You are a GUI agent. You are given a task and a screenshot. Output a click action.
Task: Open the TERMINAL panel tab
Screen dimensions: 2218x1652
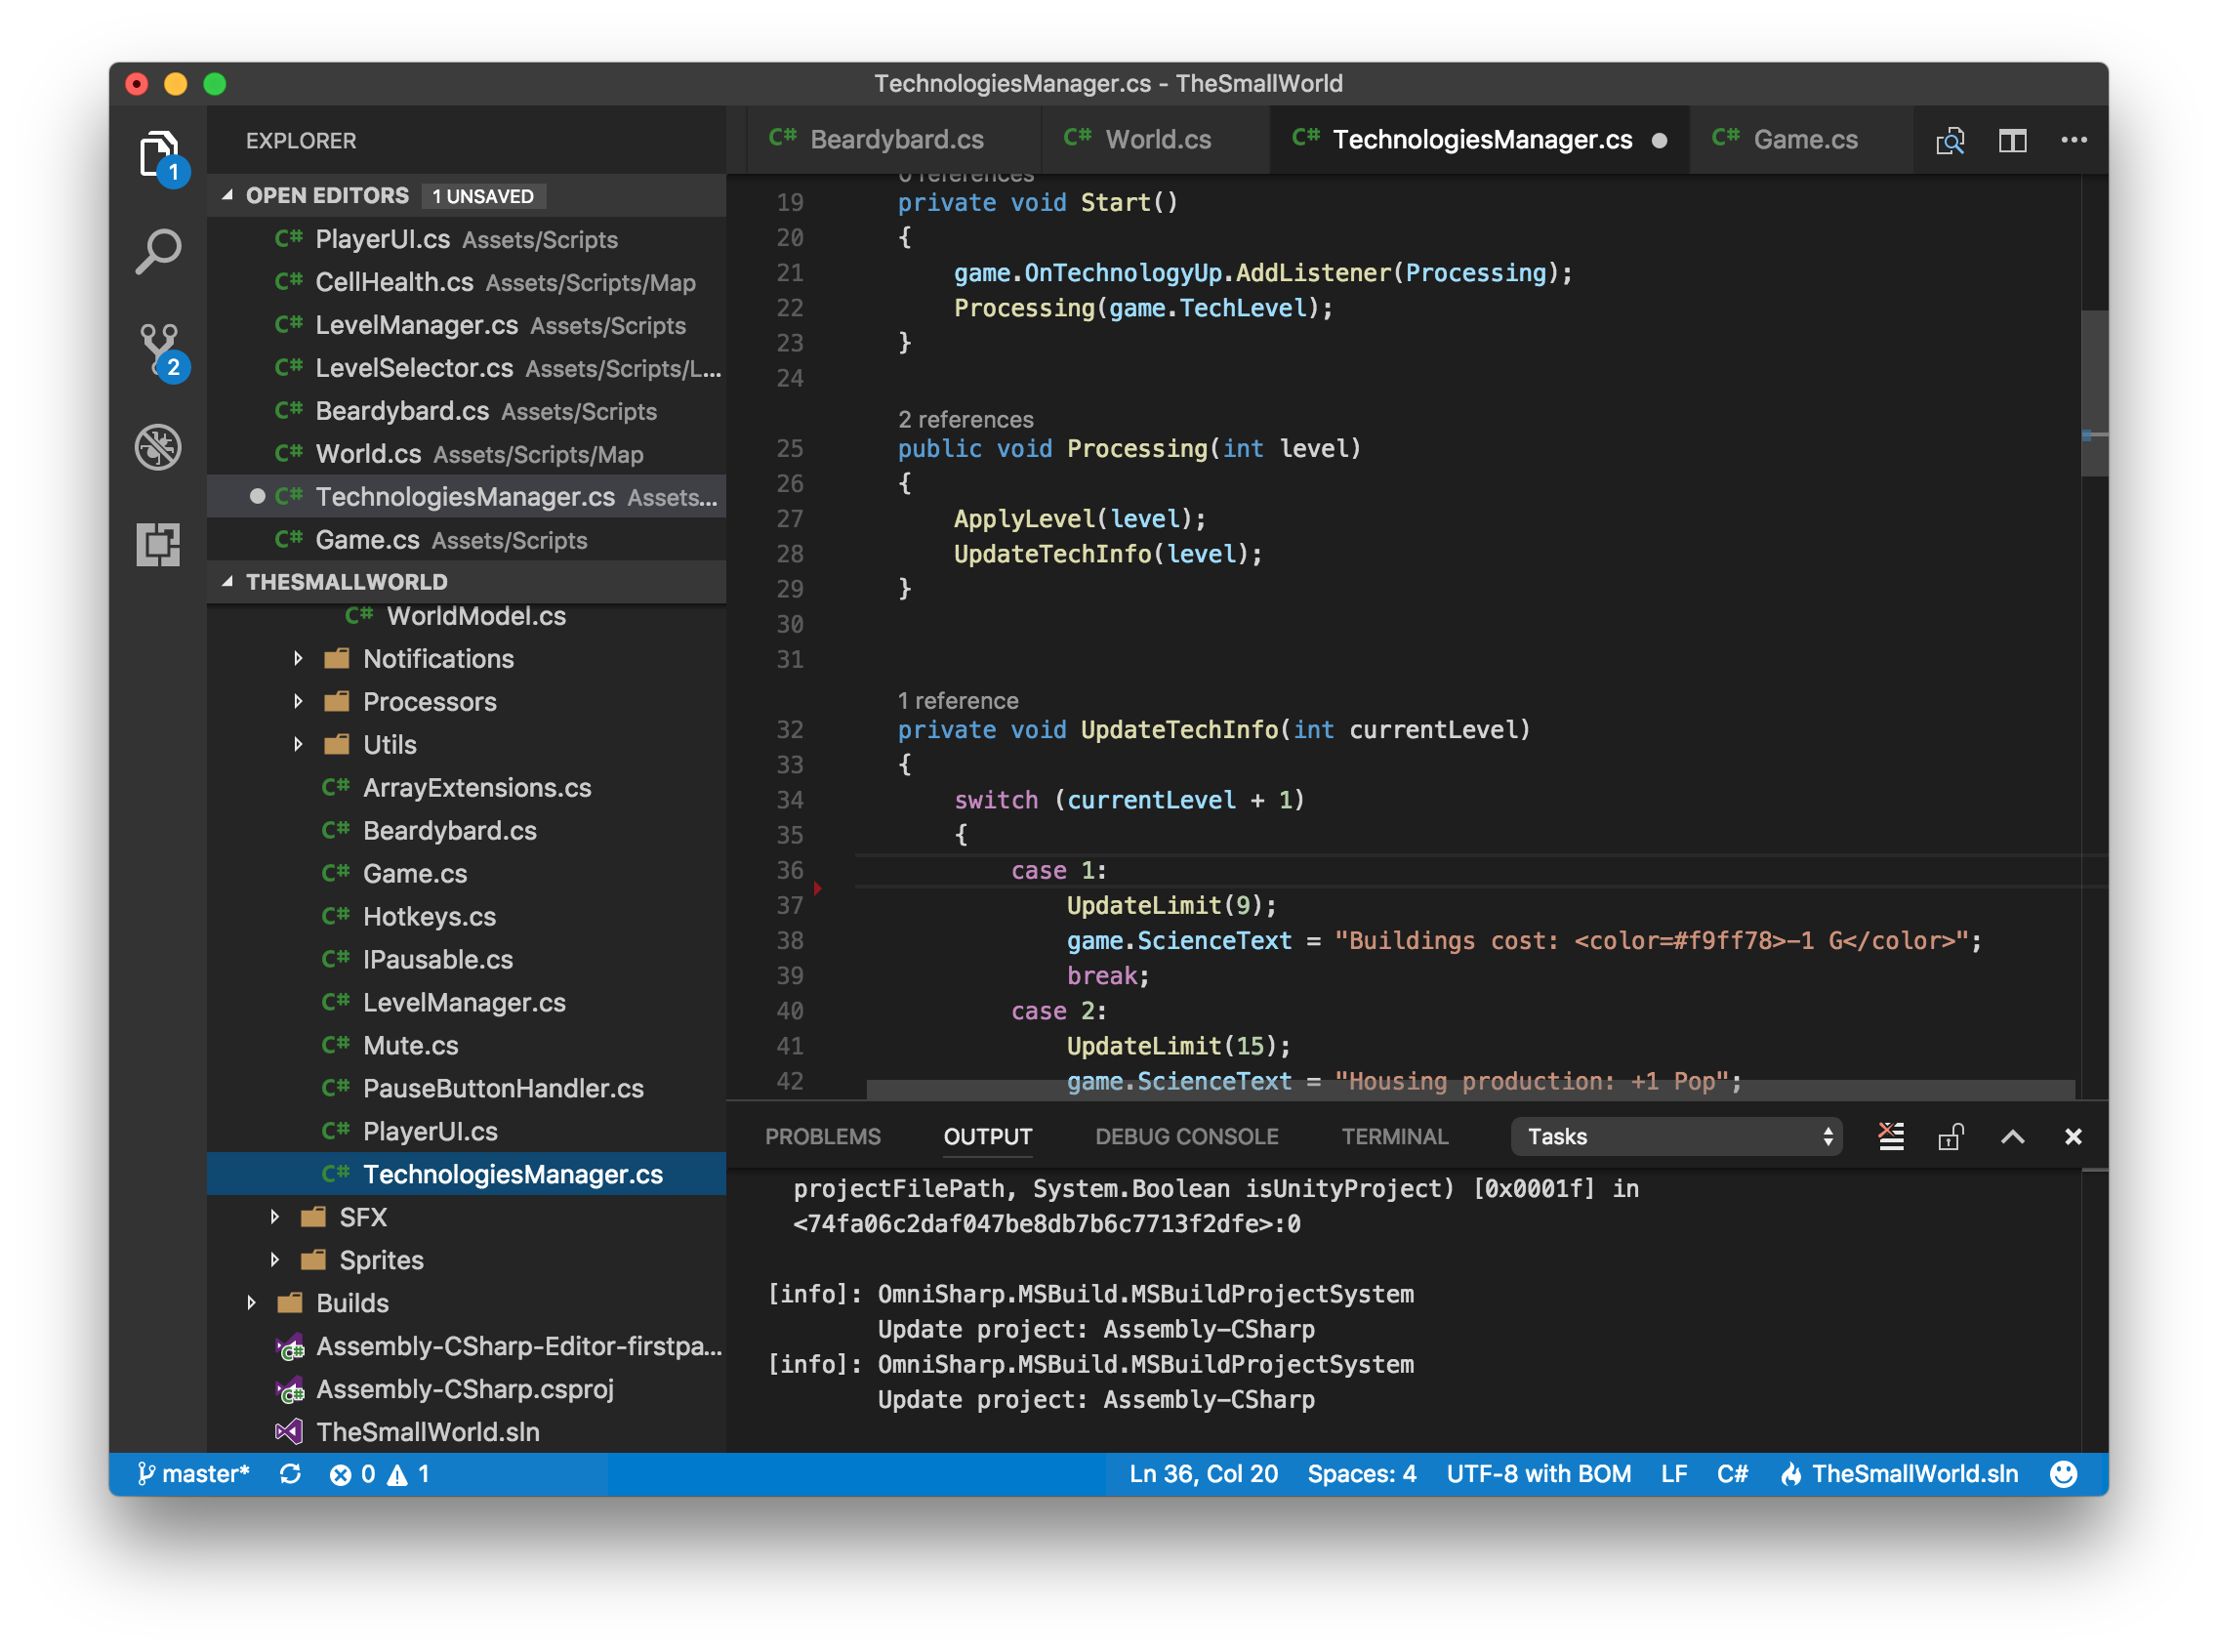click(x=1394, y=1137)
